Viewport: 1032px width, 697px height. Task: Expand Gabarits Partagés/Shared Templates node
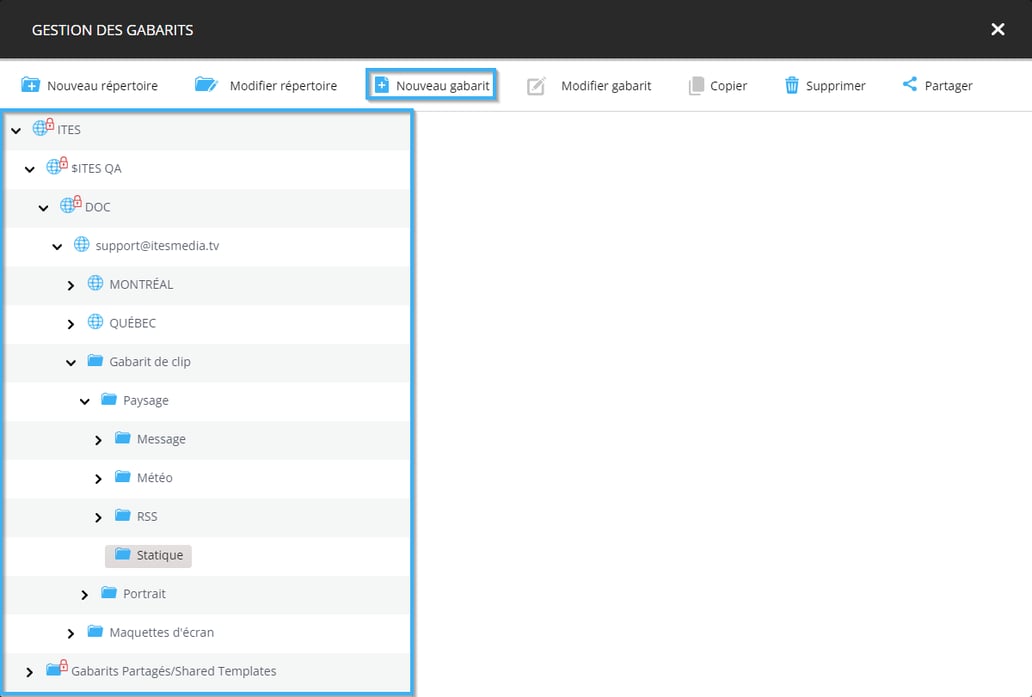[29, 672]
